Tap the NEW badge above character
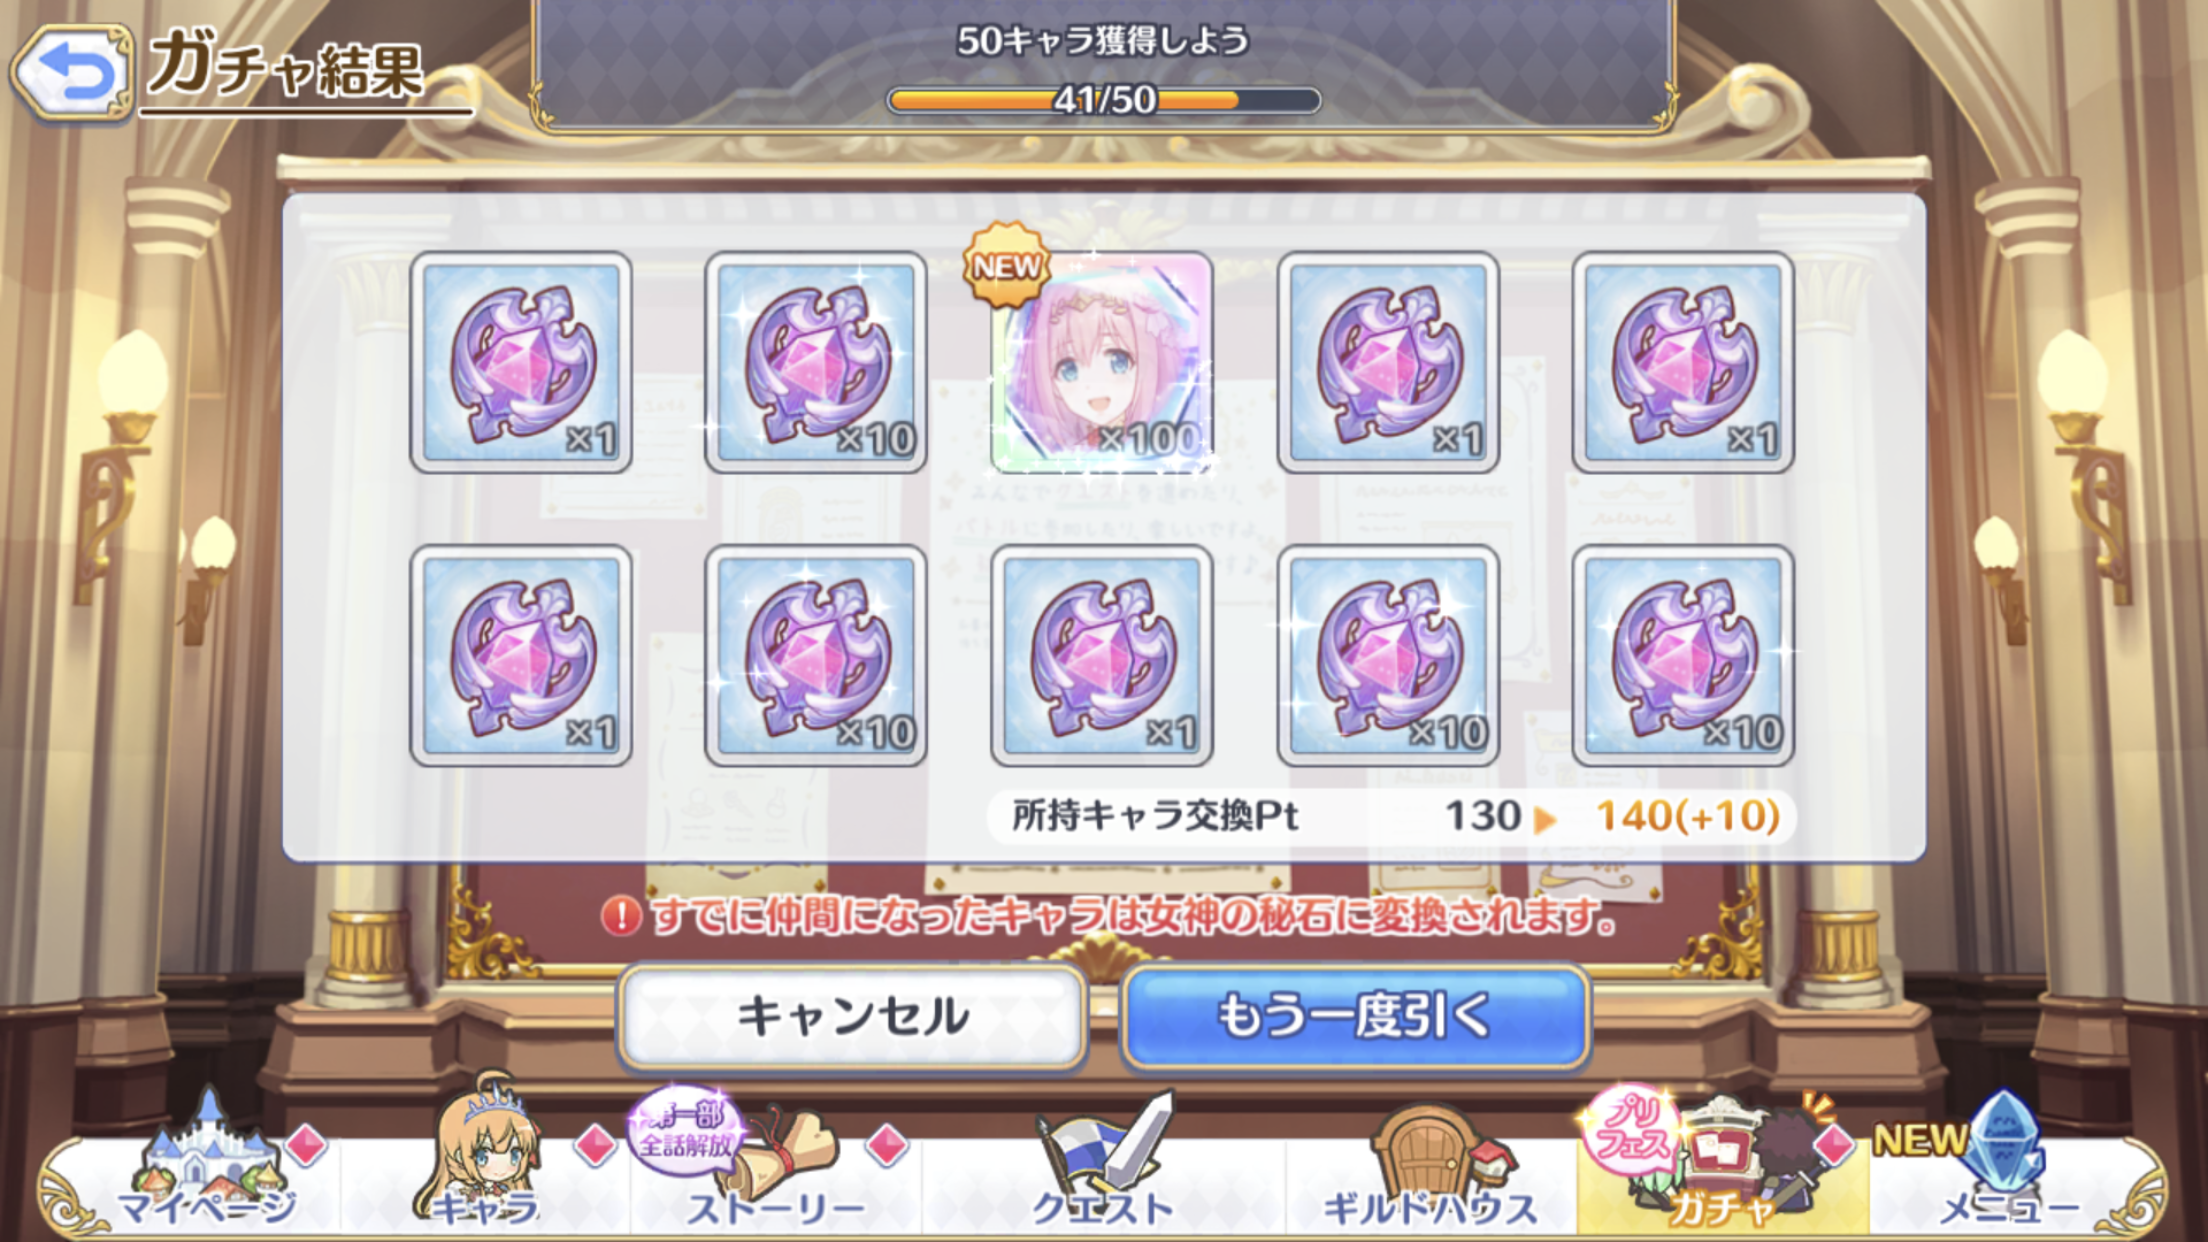Screen dimensions: 2208x1242 tap(1007, 266)
